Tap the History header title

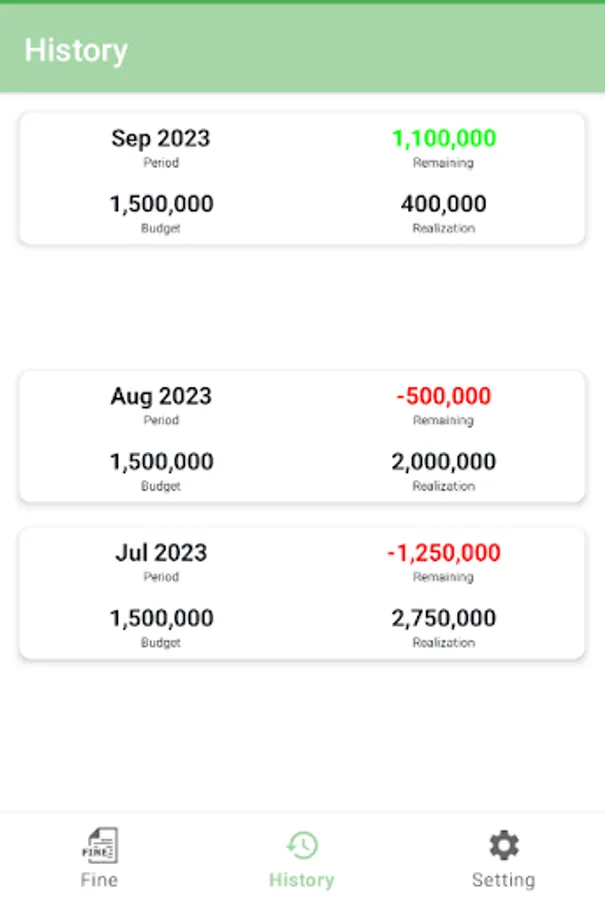click(x=76, y=50)
